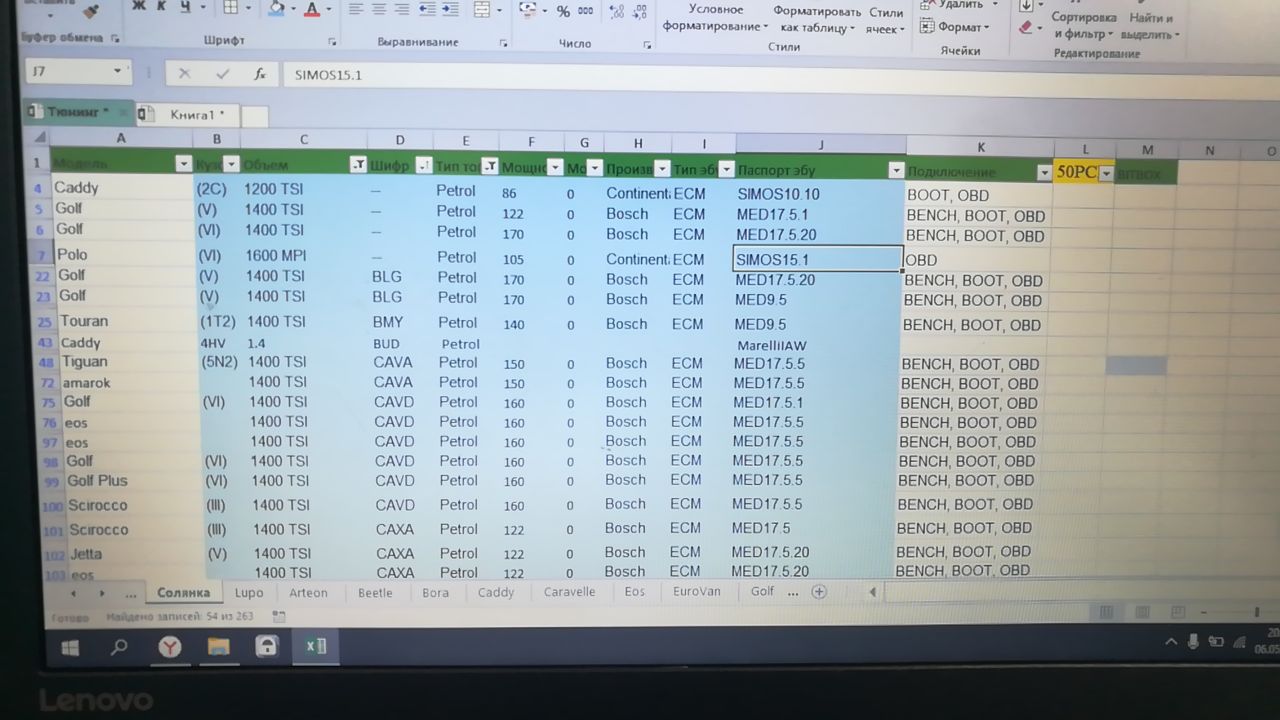Toggle italic К formatting

[162, 8]
